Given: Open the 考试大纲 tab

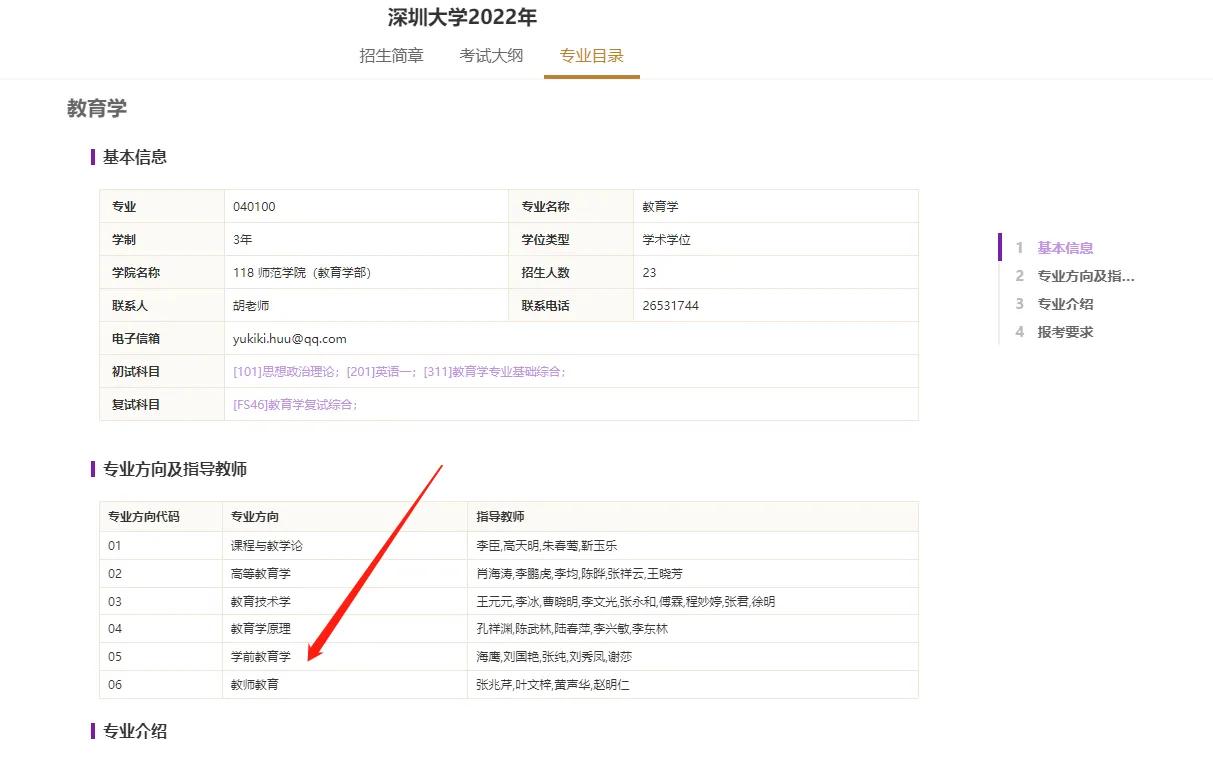Looking at the screenshot, I should (491, 56).
